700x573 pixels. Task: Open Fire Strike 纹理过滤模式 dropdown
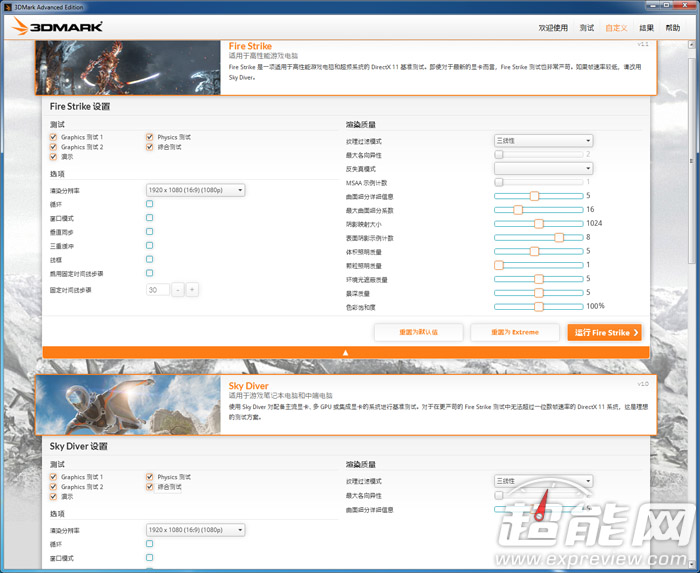point(543,141)
